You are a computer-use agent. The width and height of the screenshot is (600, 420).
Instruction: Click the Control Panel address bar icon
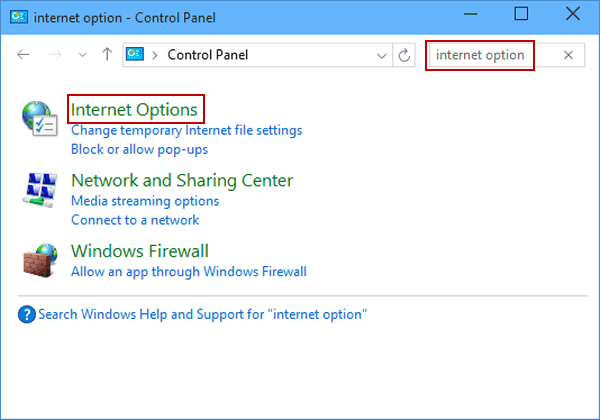coord(135,54)
